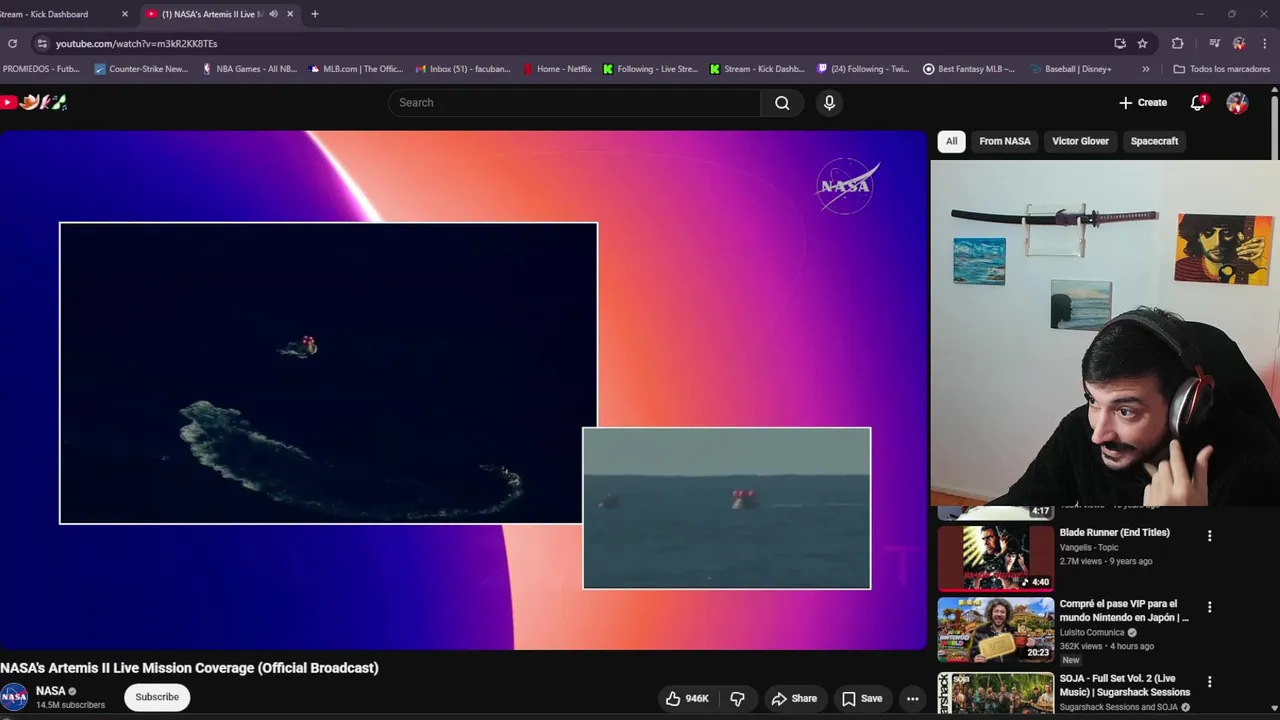The image size is (1280, 720).
Task: Click the Blade Runner video thumbnail
Action: [996, 557]
